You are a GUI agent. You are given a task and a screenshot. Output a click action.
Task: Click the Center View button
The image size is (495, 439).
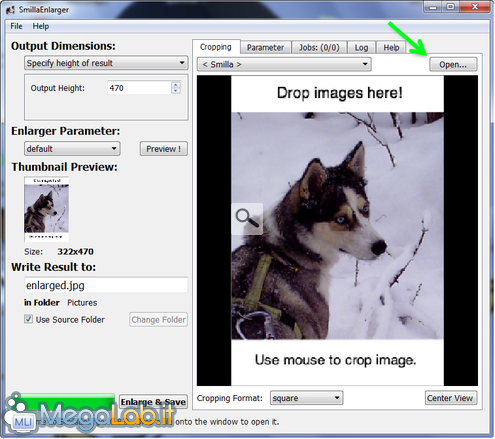[x=451, y=398]
